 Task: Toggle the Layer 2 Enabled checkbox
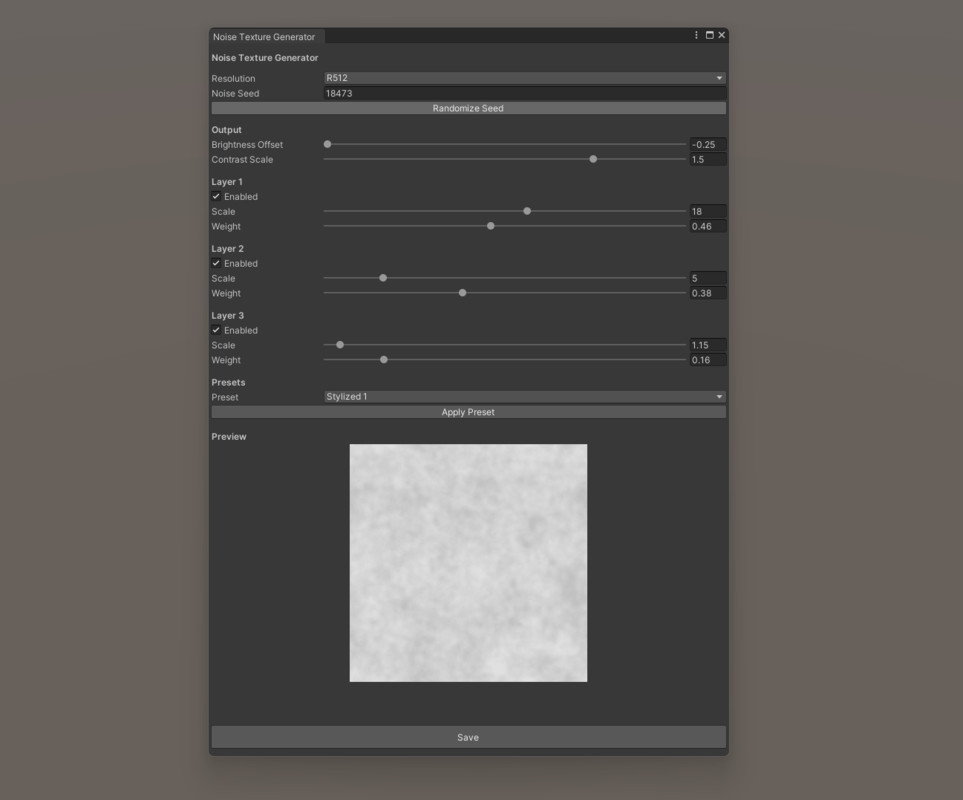click(216, 263)
